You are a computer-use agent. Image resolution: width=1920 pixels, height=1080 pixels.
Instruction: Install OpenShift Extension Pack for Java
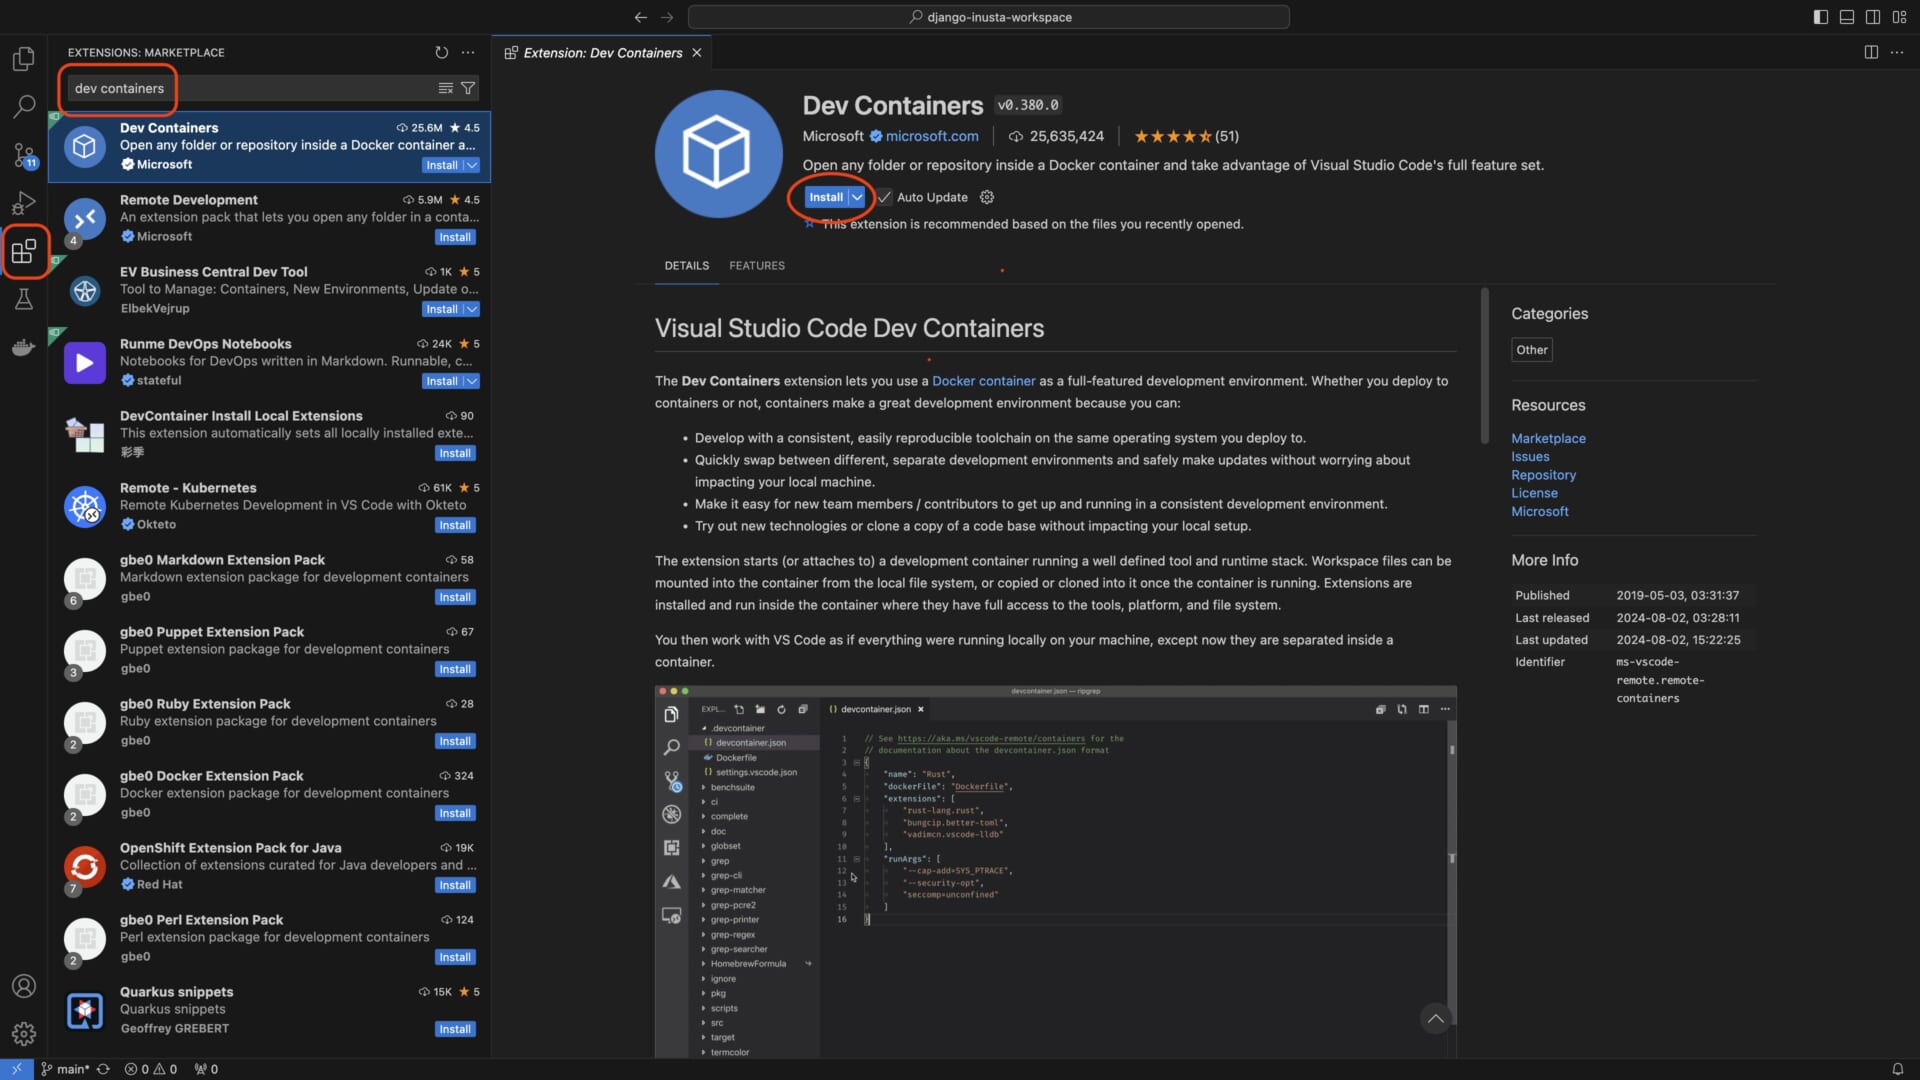click(455, 885)
